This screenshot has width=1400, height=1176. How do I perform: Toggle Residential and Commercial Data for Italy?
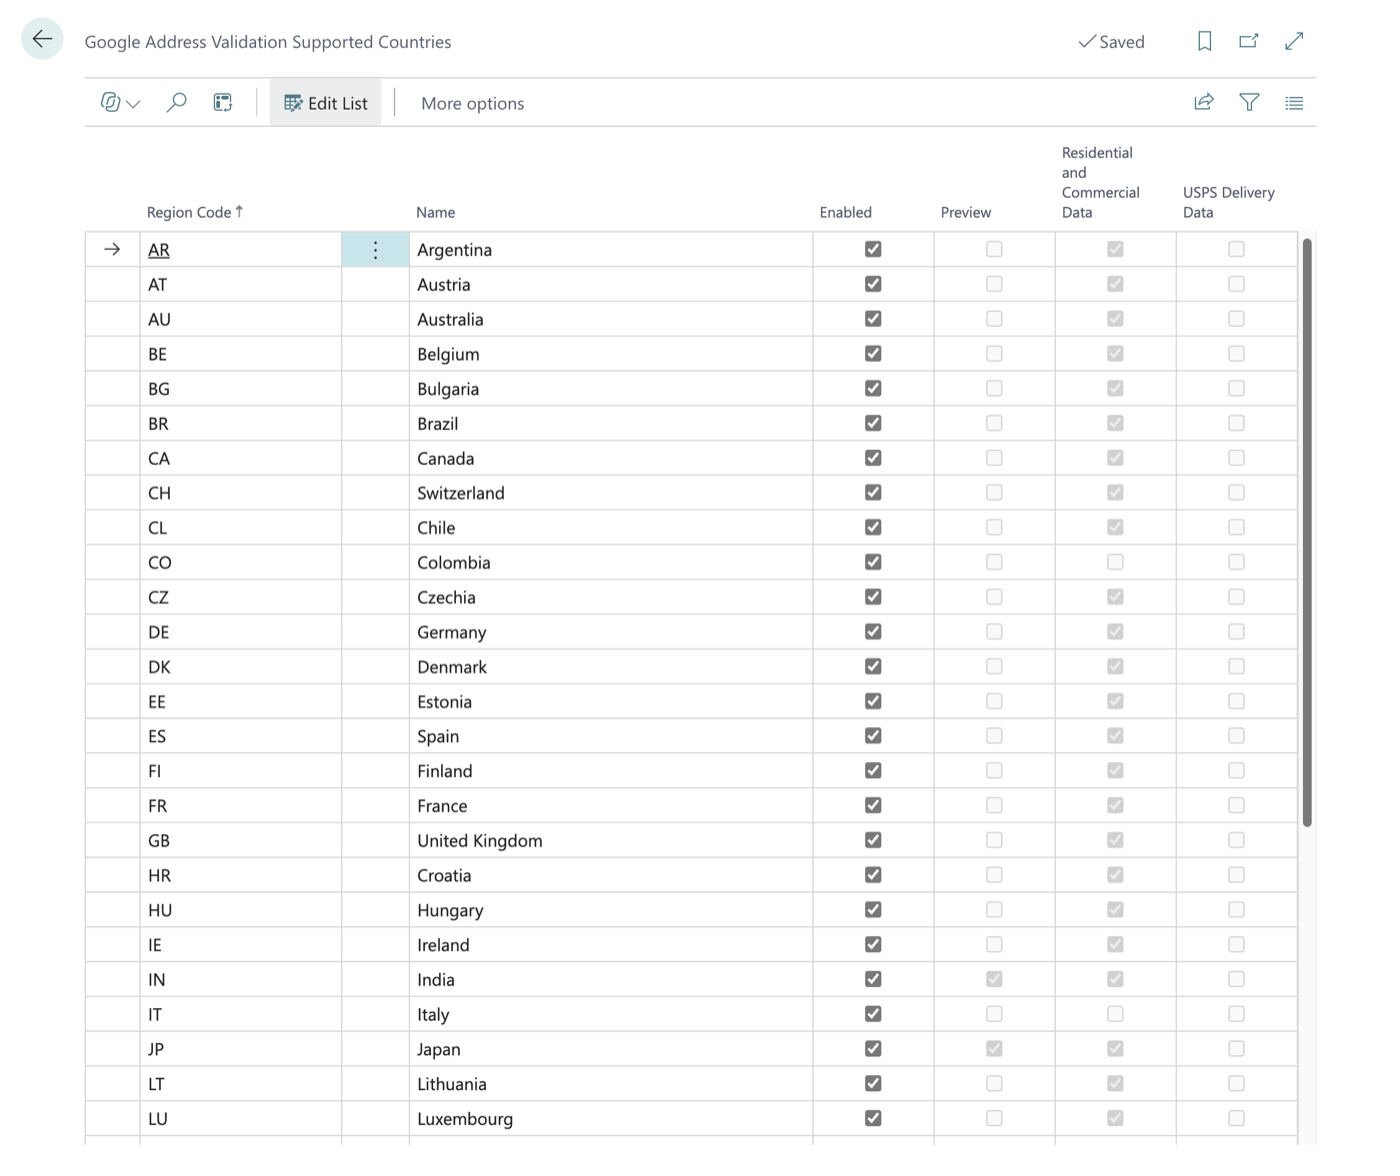click(1115, 1014)
